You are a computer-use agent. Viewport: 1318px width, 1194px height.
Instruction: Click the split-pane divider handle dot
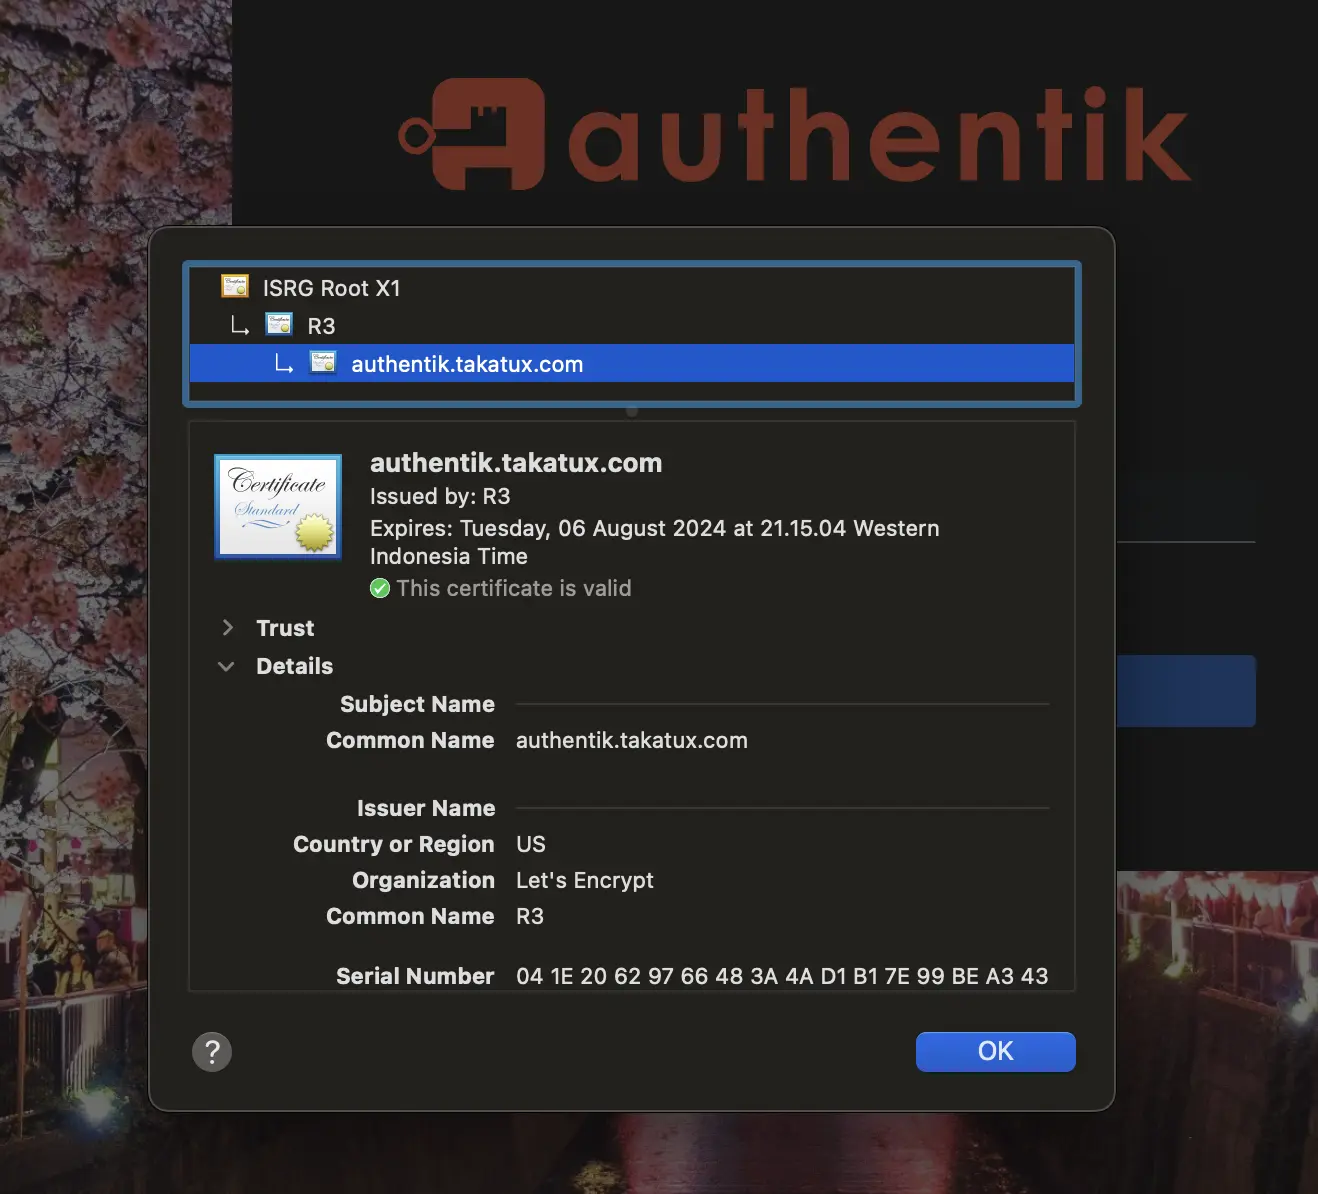tap(632, 411)
